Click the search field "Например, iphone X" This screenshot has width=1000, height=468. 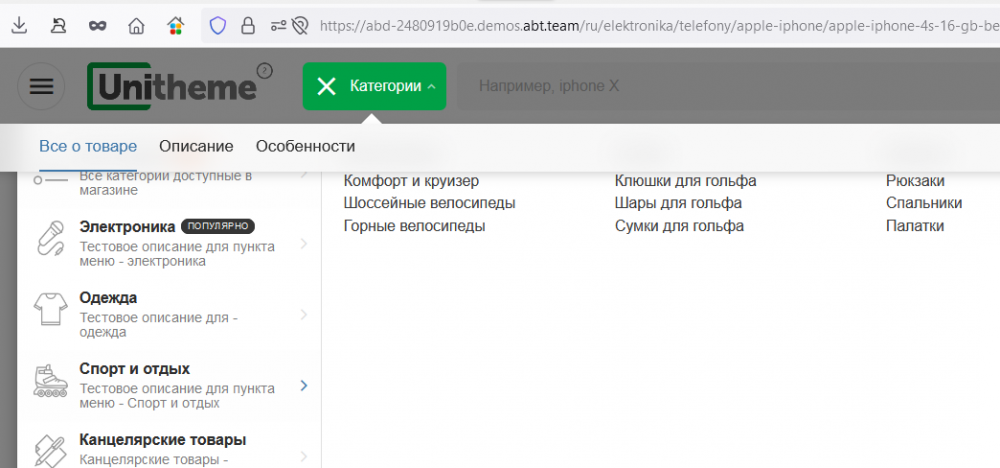point(700,87)
